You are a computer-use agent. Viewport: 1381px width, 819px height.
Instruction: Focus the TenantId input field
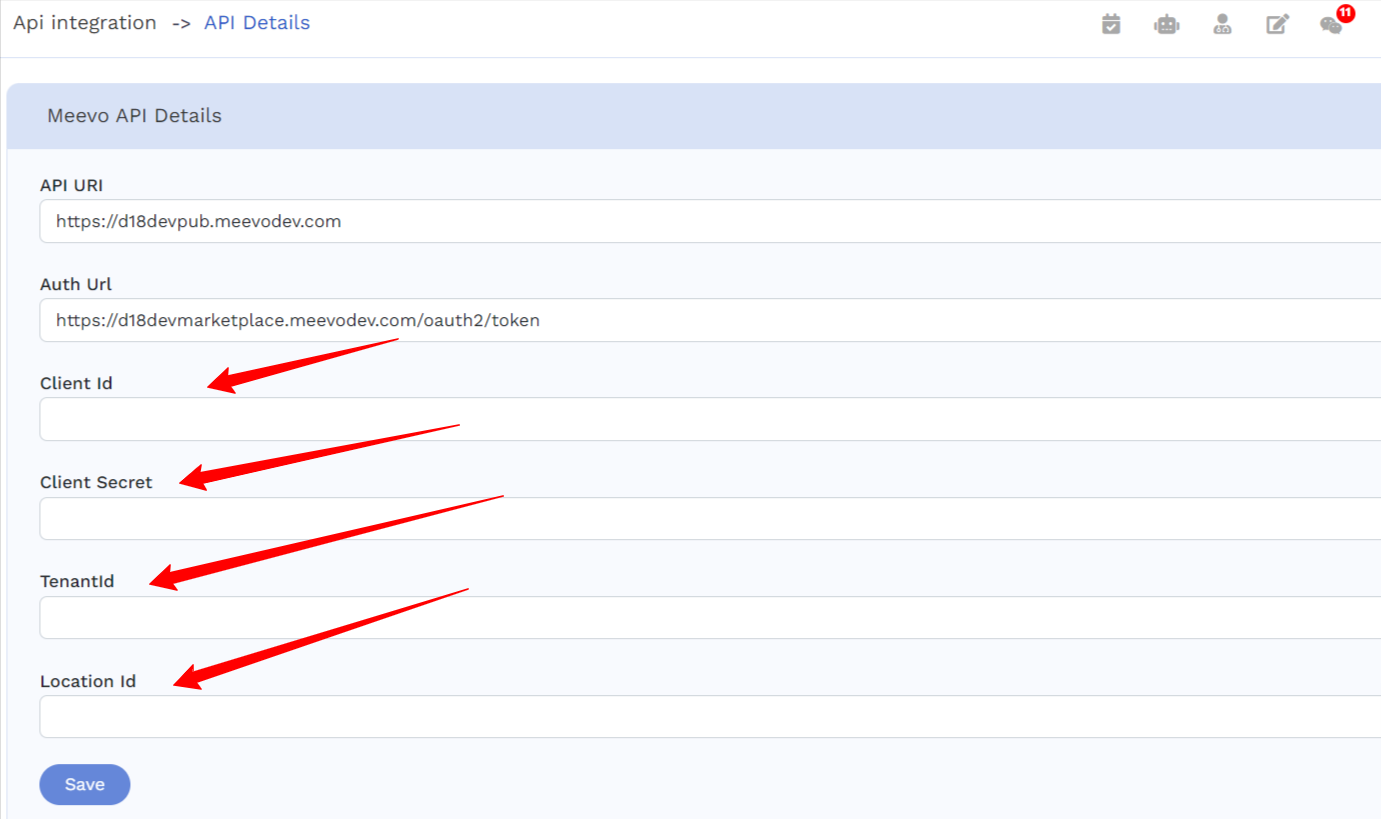point(710,617)
